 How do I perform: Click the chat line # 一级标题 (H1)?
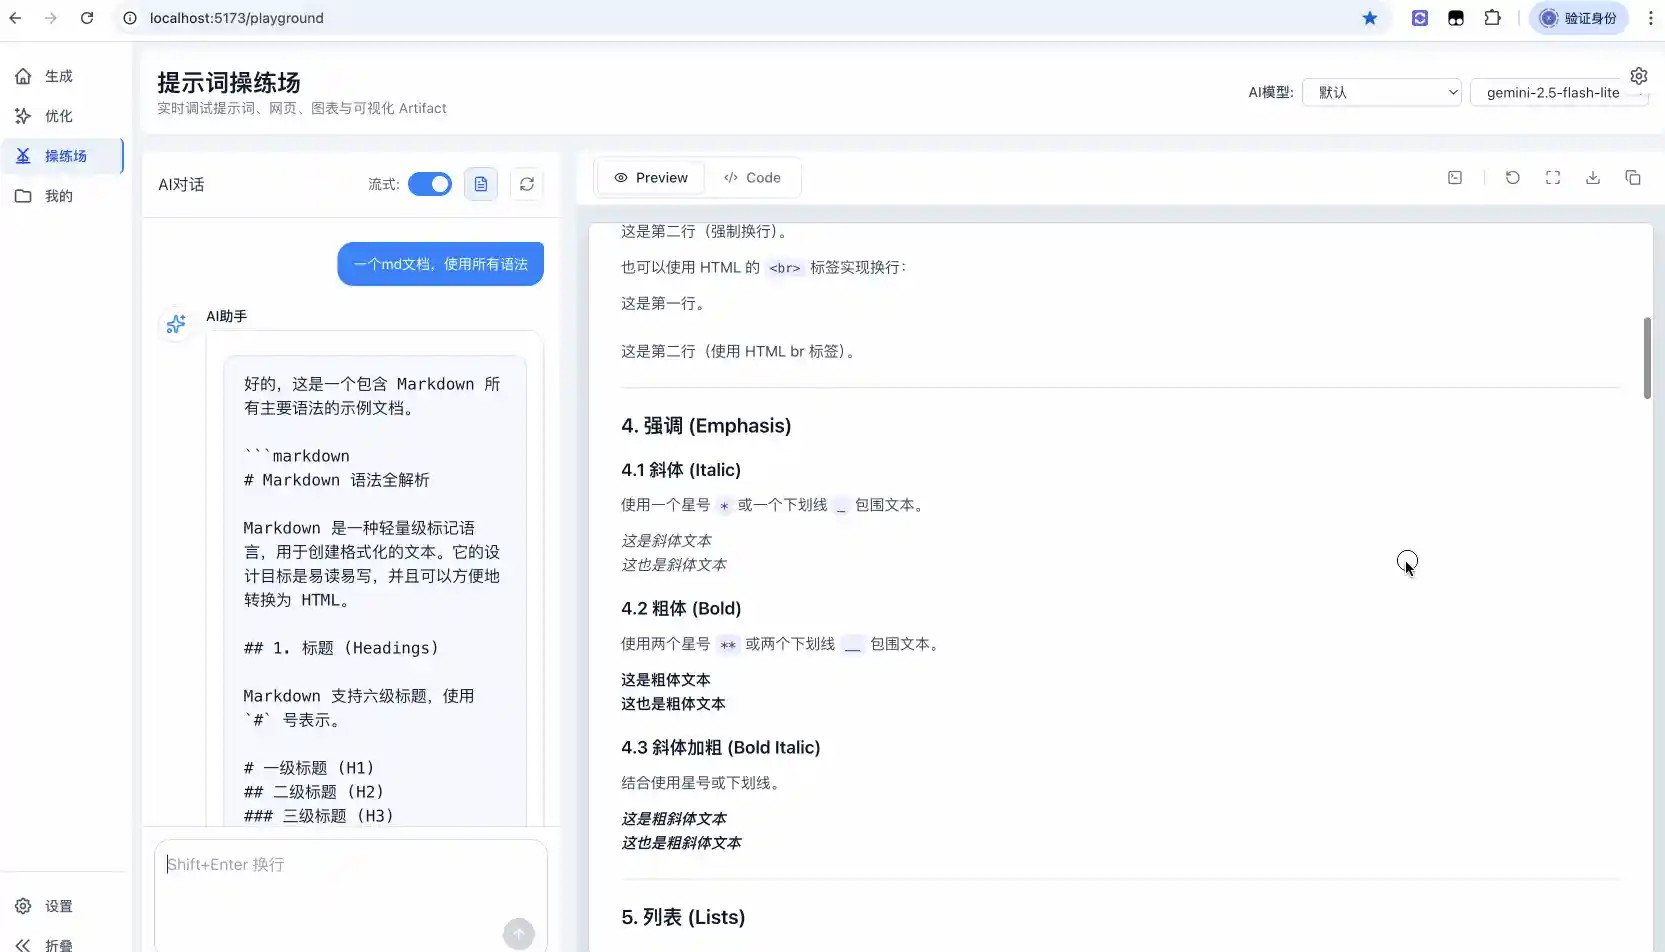point(309,768)
